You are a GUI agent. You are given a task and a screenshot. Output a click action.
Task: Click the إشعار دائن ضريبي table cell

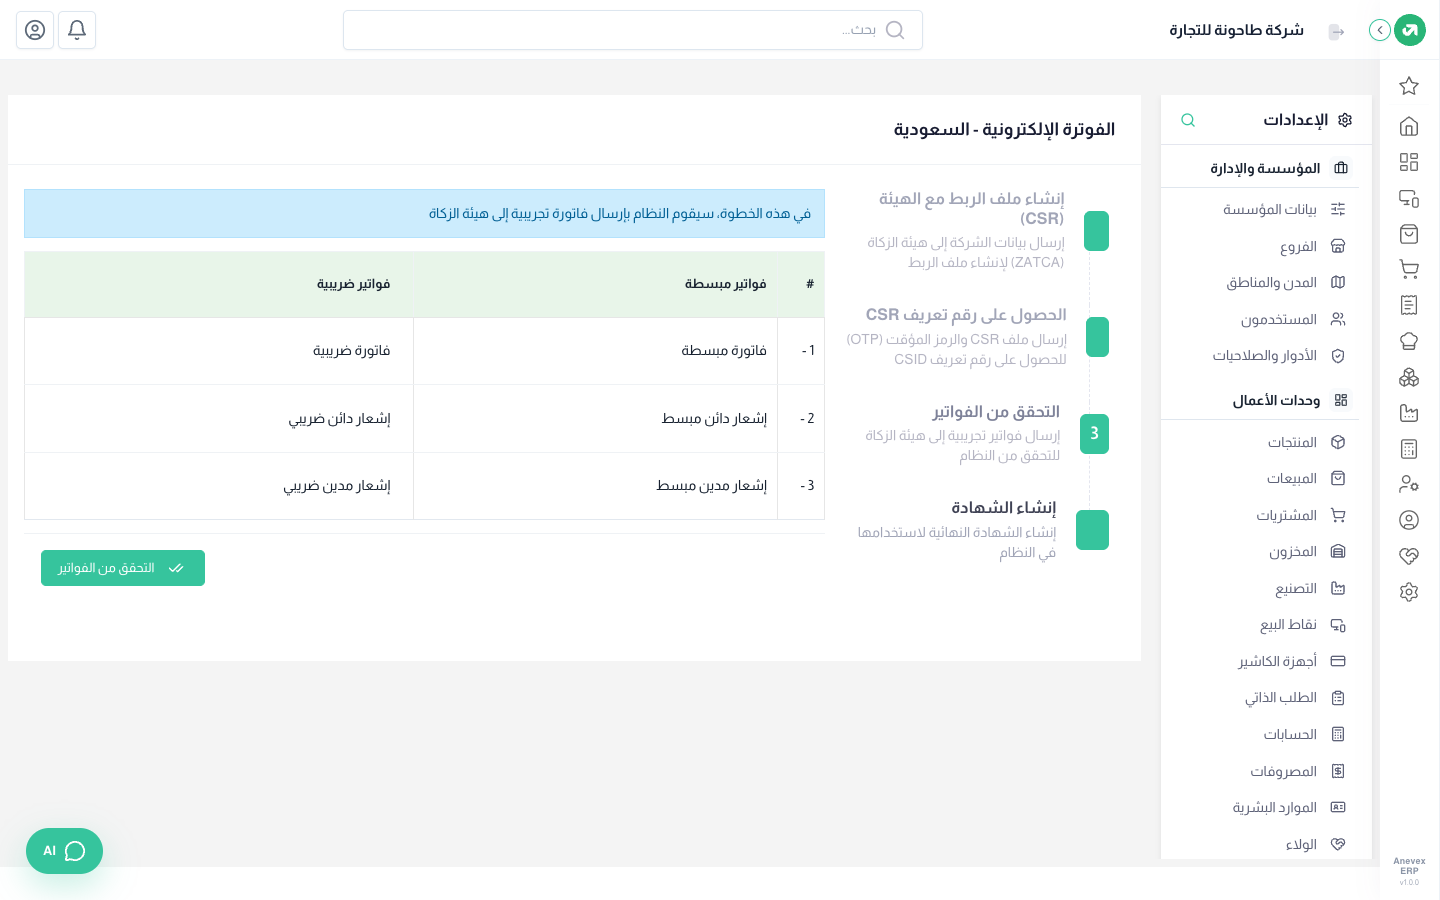[x=219, y=418]
